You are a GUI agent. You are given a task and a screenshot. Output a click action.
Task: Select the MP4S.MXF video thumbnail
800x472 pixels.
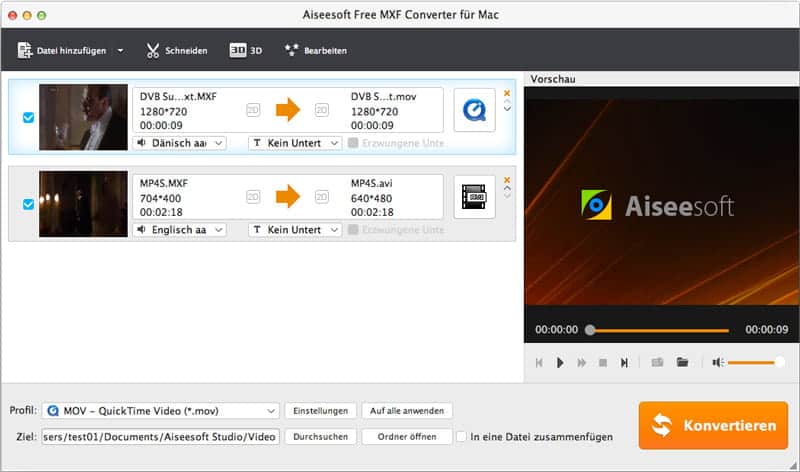coord(83,204)
